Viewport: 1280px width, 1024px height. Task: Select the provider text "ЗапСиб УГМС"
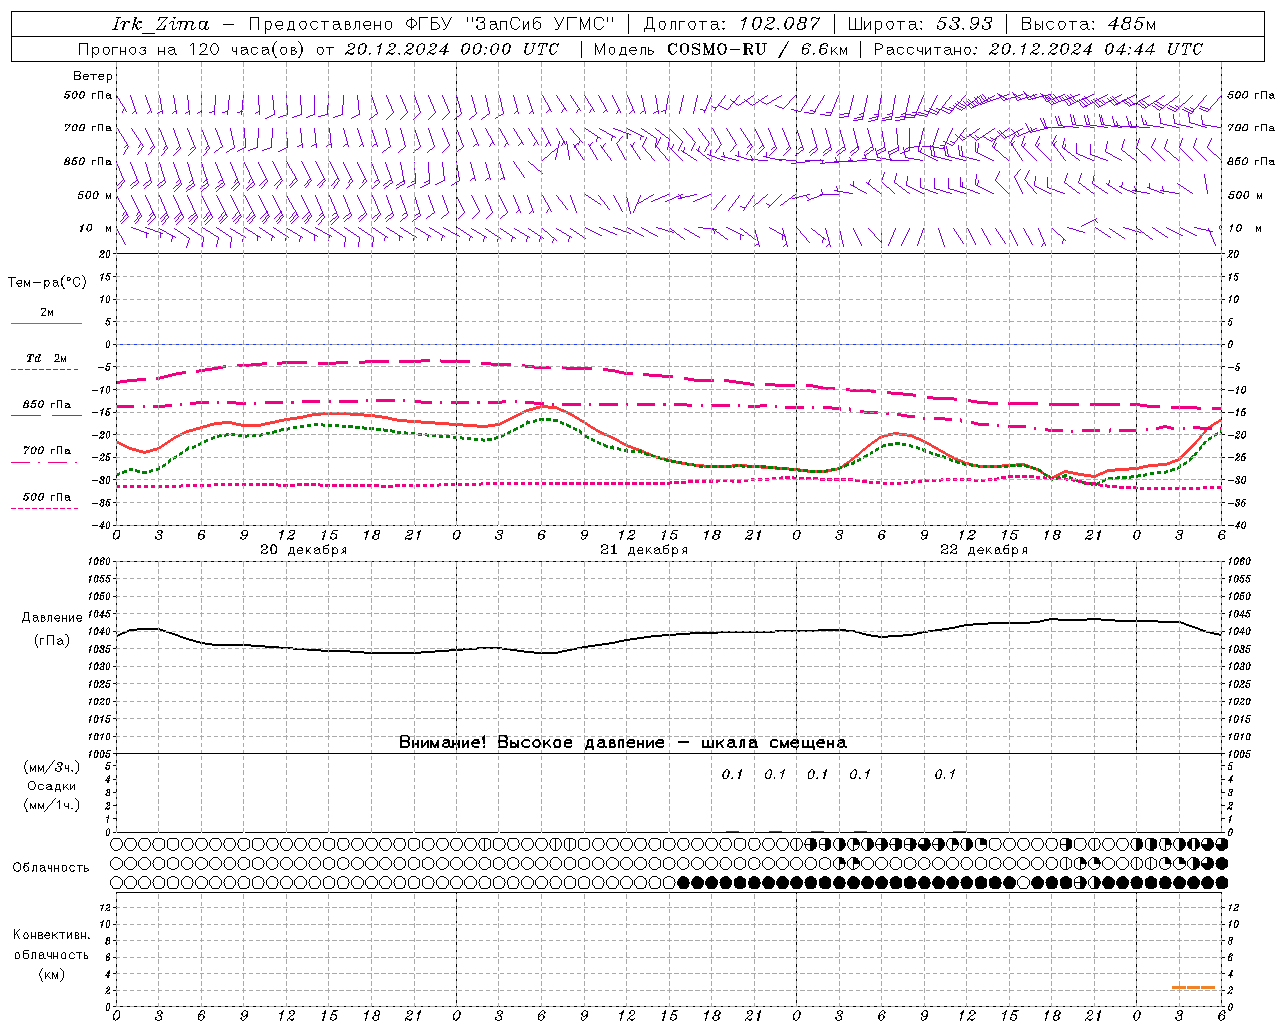click(x=540, y=24)
